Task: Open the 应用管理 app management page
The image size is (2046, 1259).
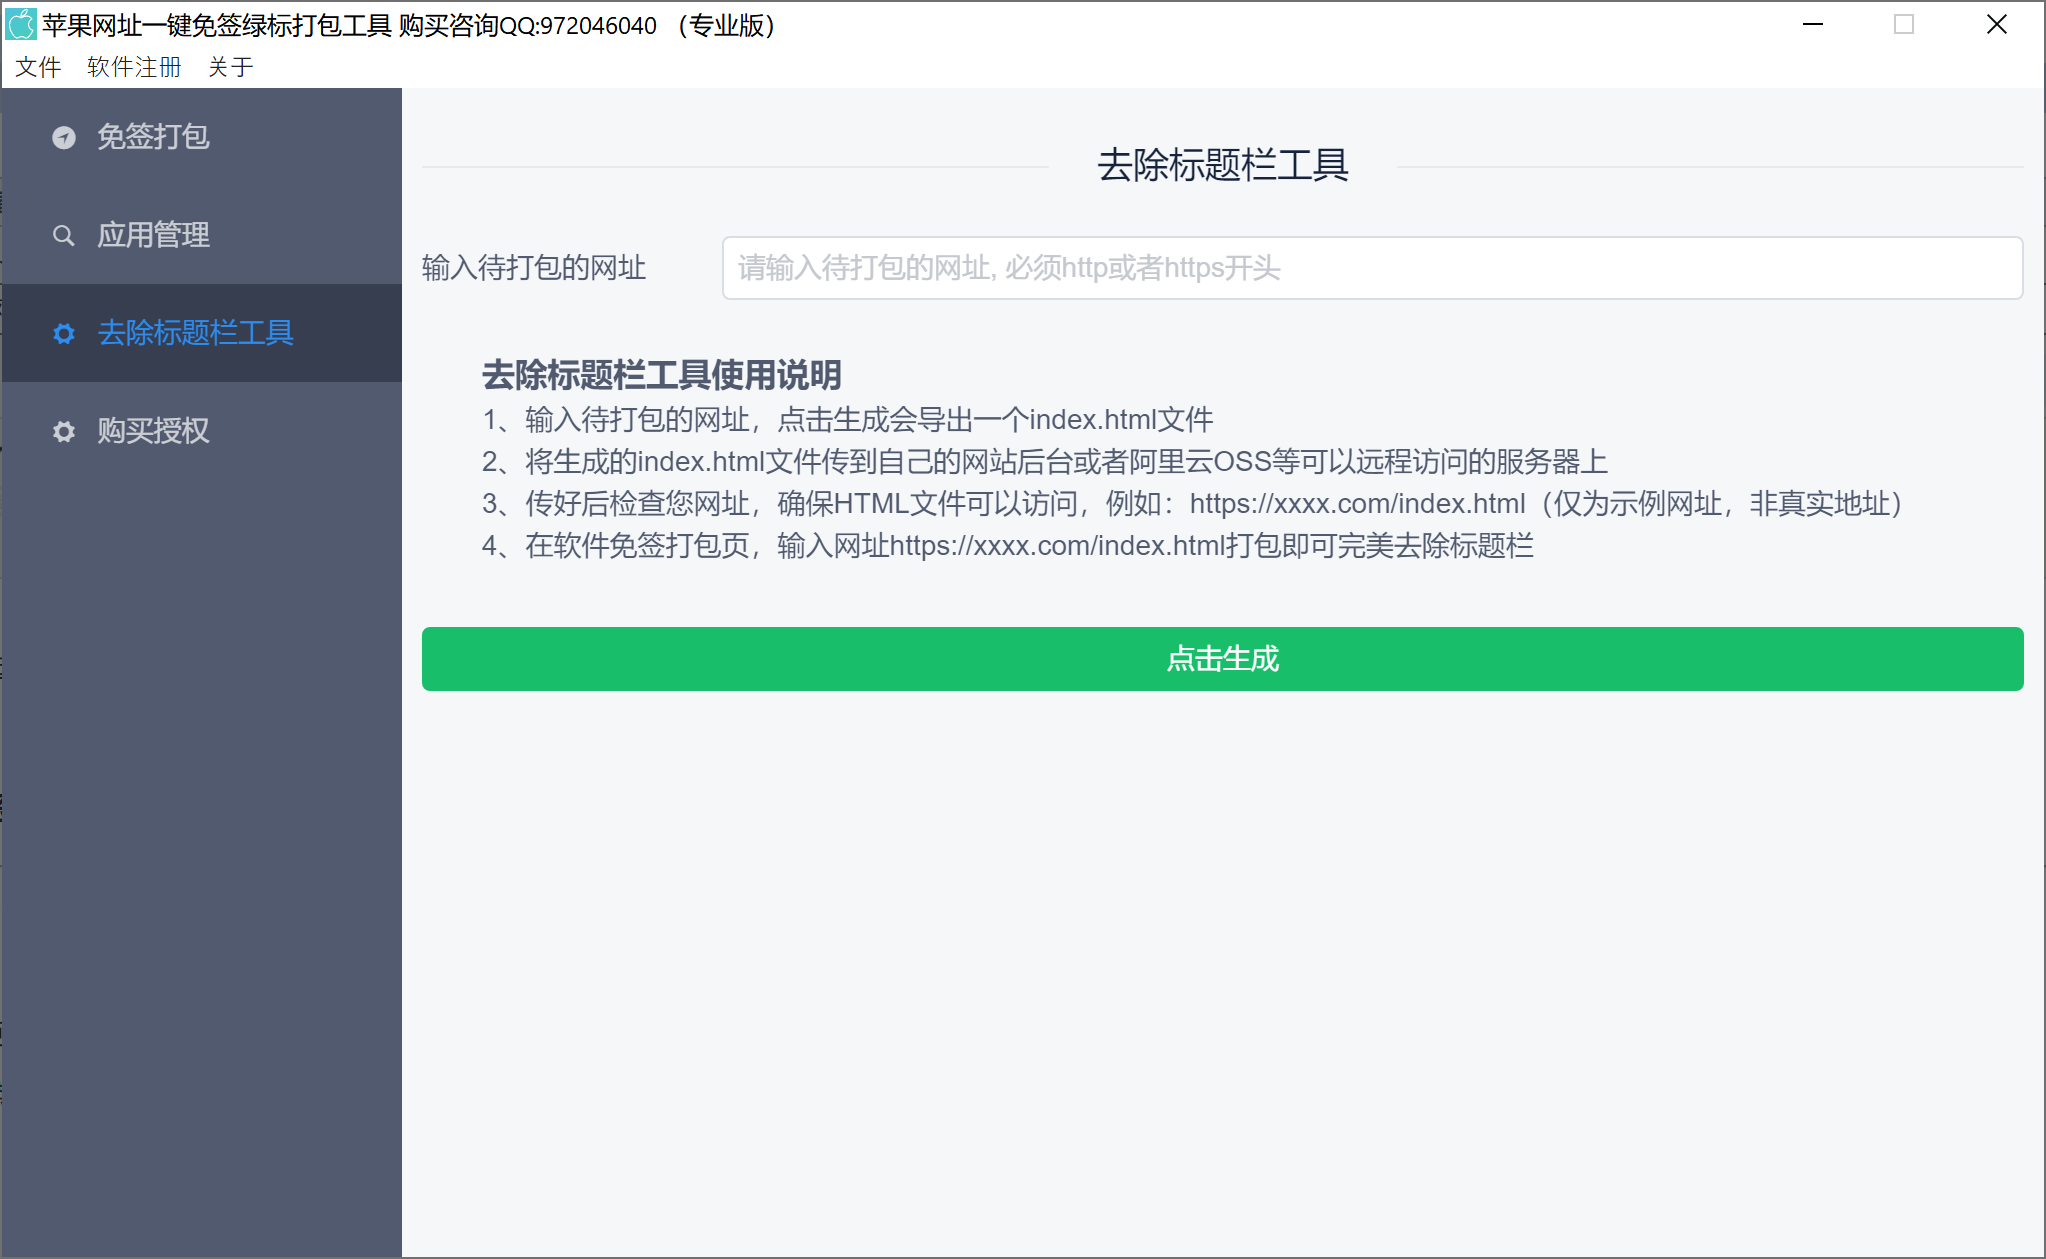Action: (152, 236)
